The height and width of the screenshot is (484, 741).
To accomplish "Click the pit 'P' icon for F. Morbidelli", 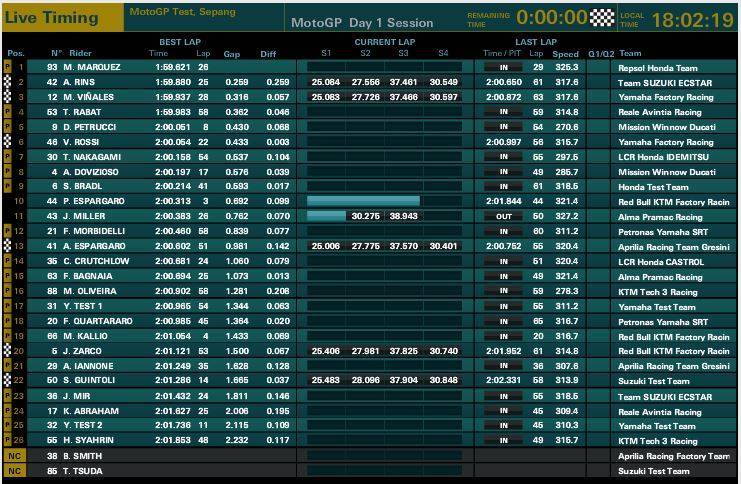I will pos(7,231).
